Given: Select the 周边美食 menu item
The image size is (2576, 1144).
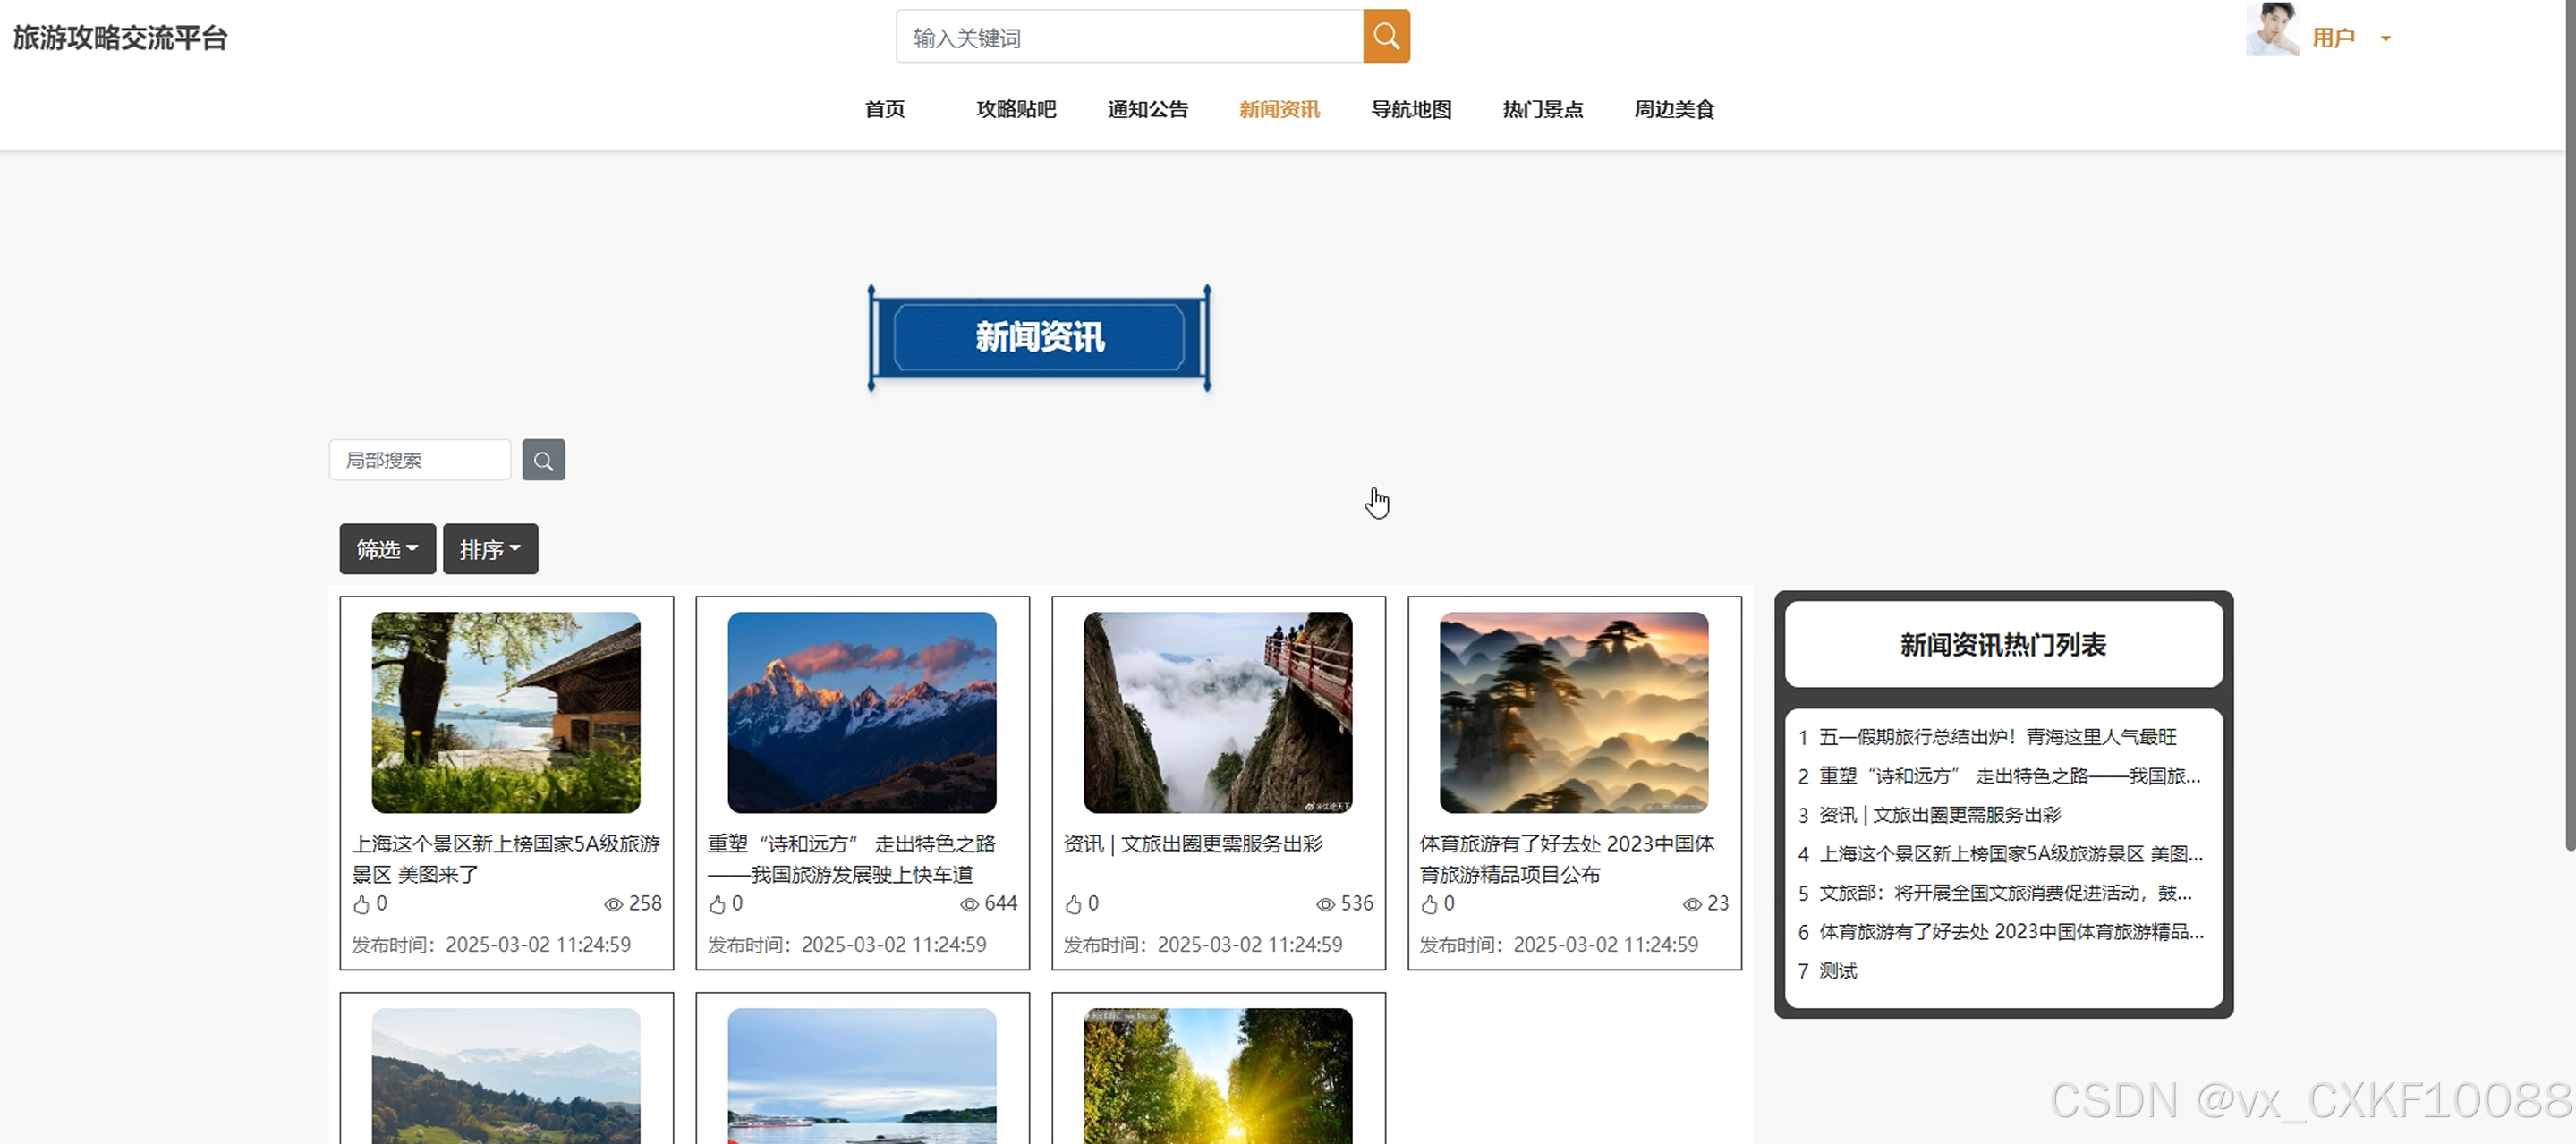Looking at the screenshot, I should tap(1674, 109).
